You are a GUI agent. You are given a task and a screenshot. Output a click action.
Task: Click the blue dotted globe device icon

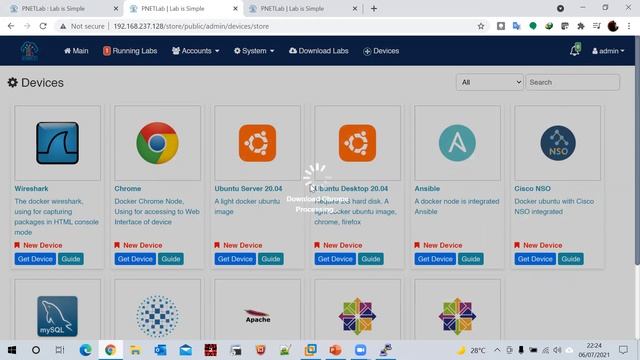tap(158, 316)
